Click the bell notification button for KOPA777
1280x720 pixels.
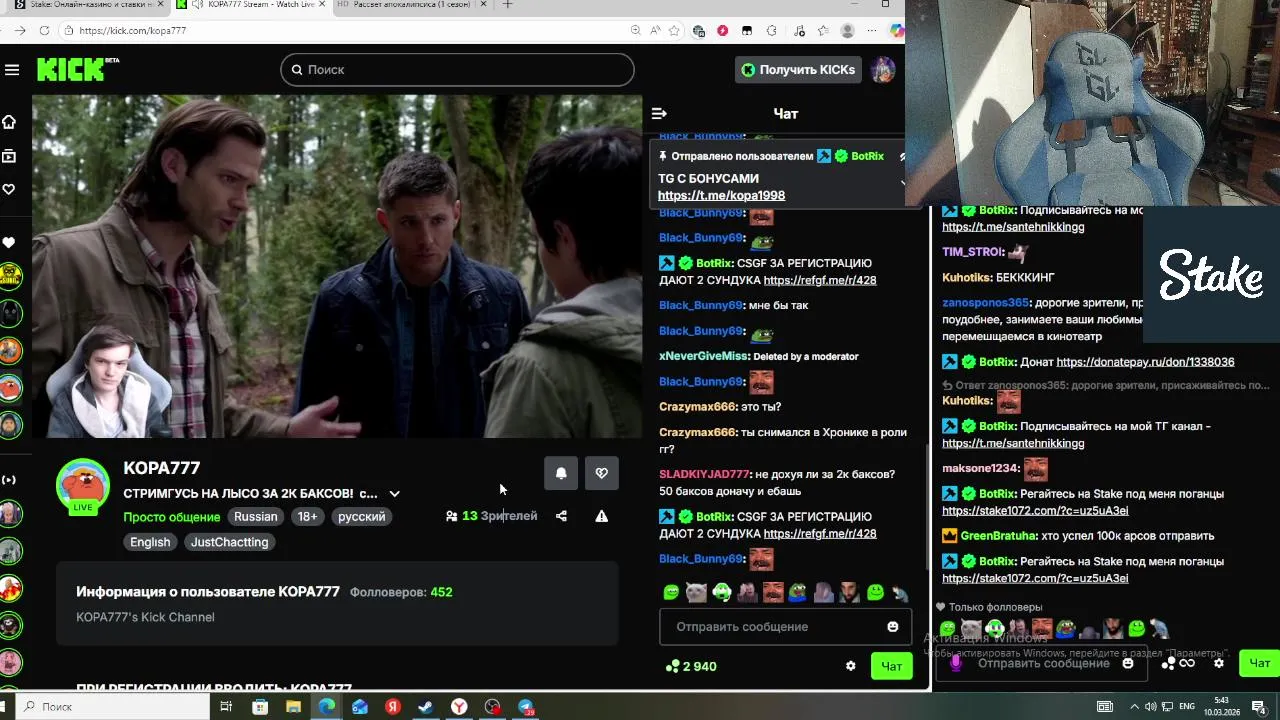(x=561, y=473)
